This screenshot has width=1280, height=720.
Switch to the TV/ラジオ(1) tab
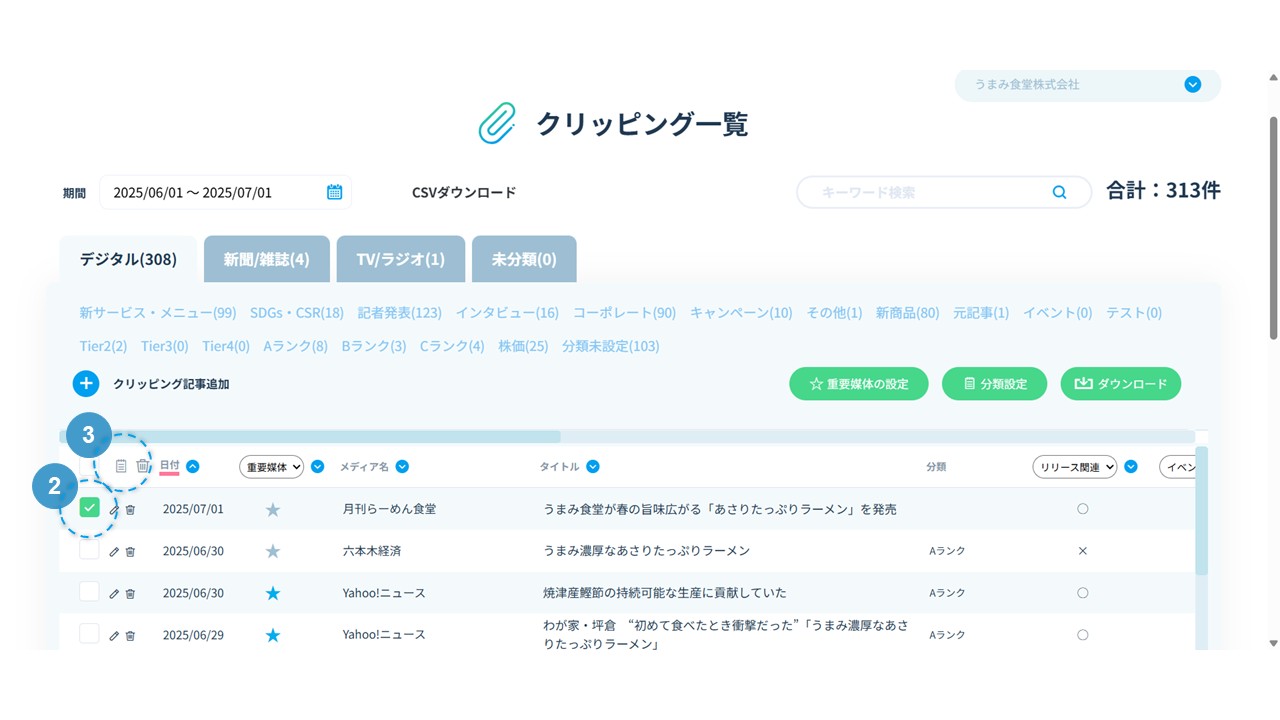click(x=400, y=259)
